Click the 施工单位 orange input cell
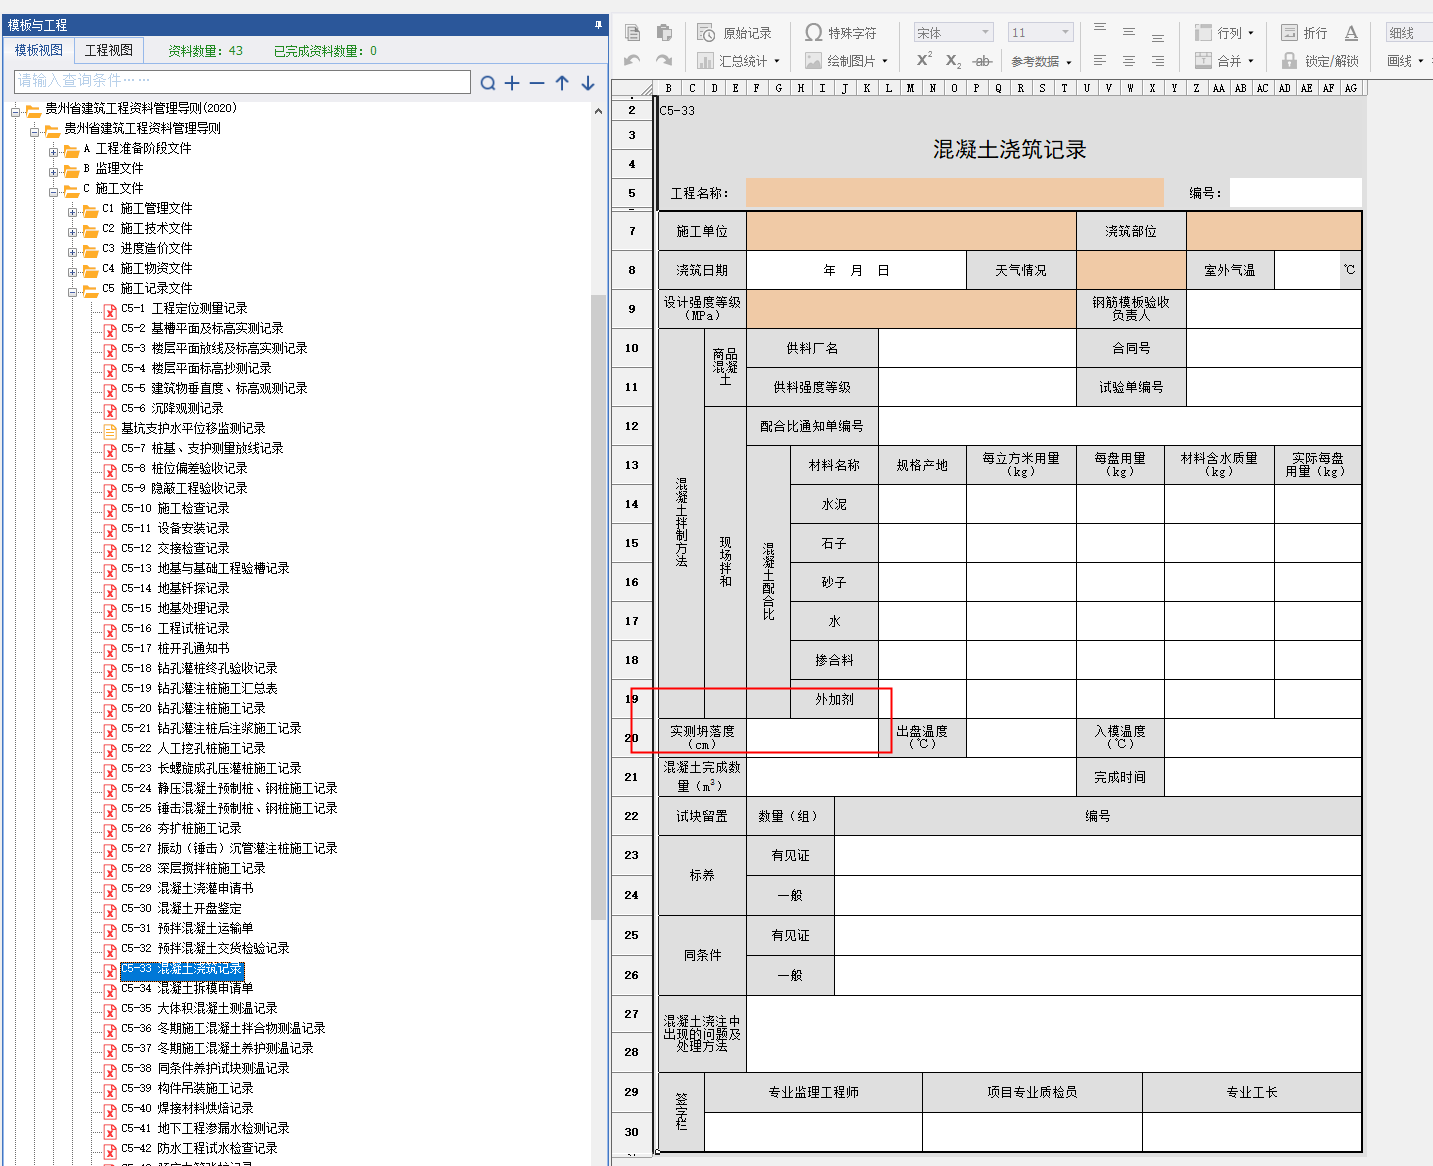Screen dimensions: 1433x1166 point(911,231)
